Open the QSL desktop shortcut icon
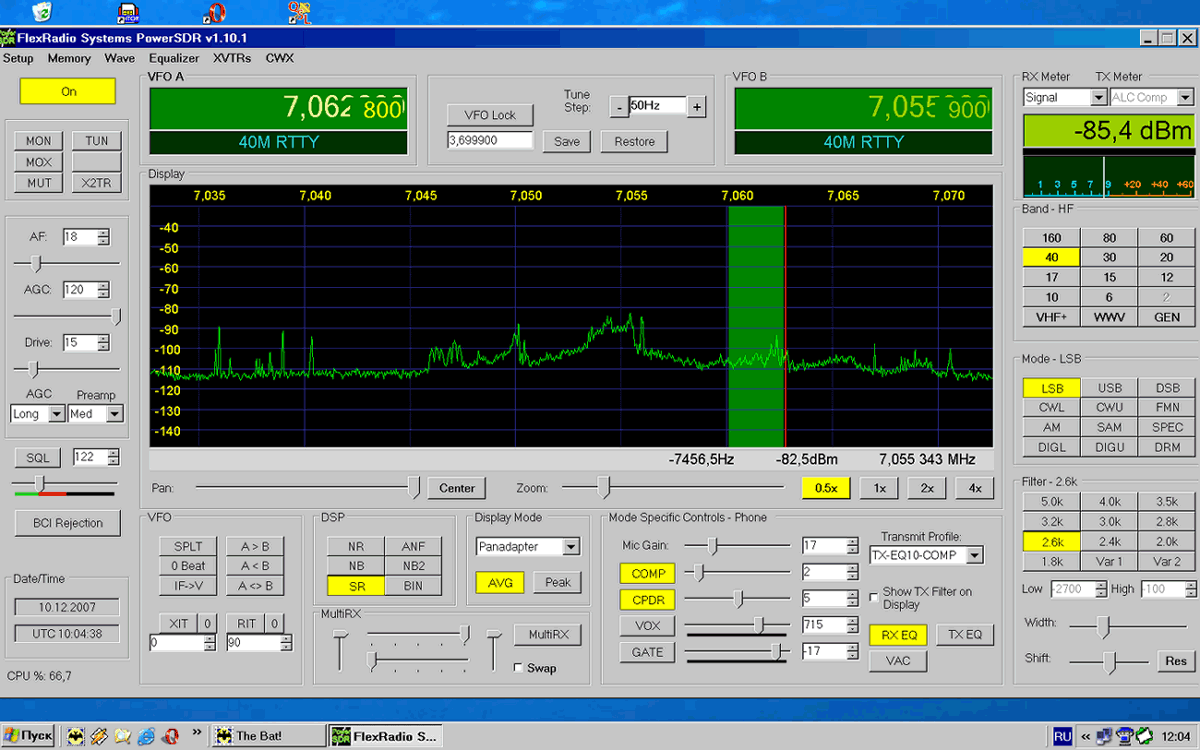This screenshot has height=750, width=1200. point(300,12)
